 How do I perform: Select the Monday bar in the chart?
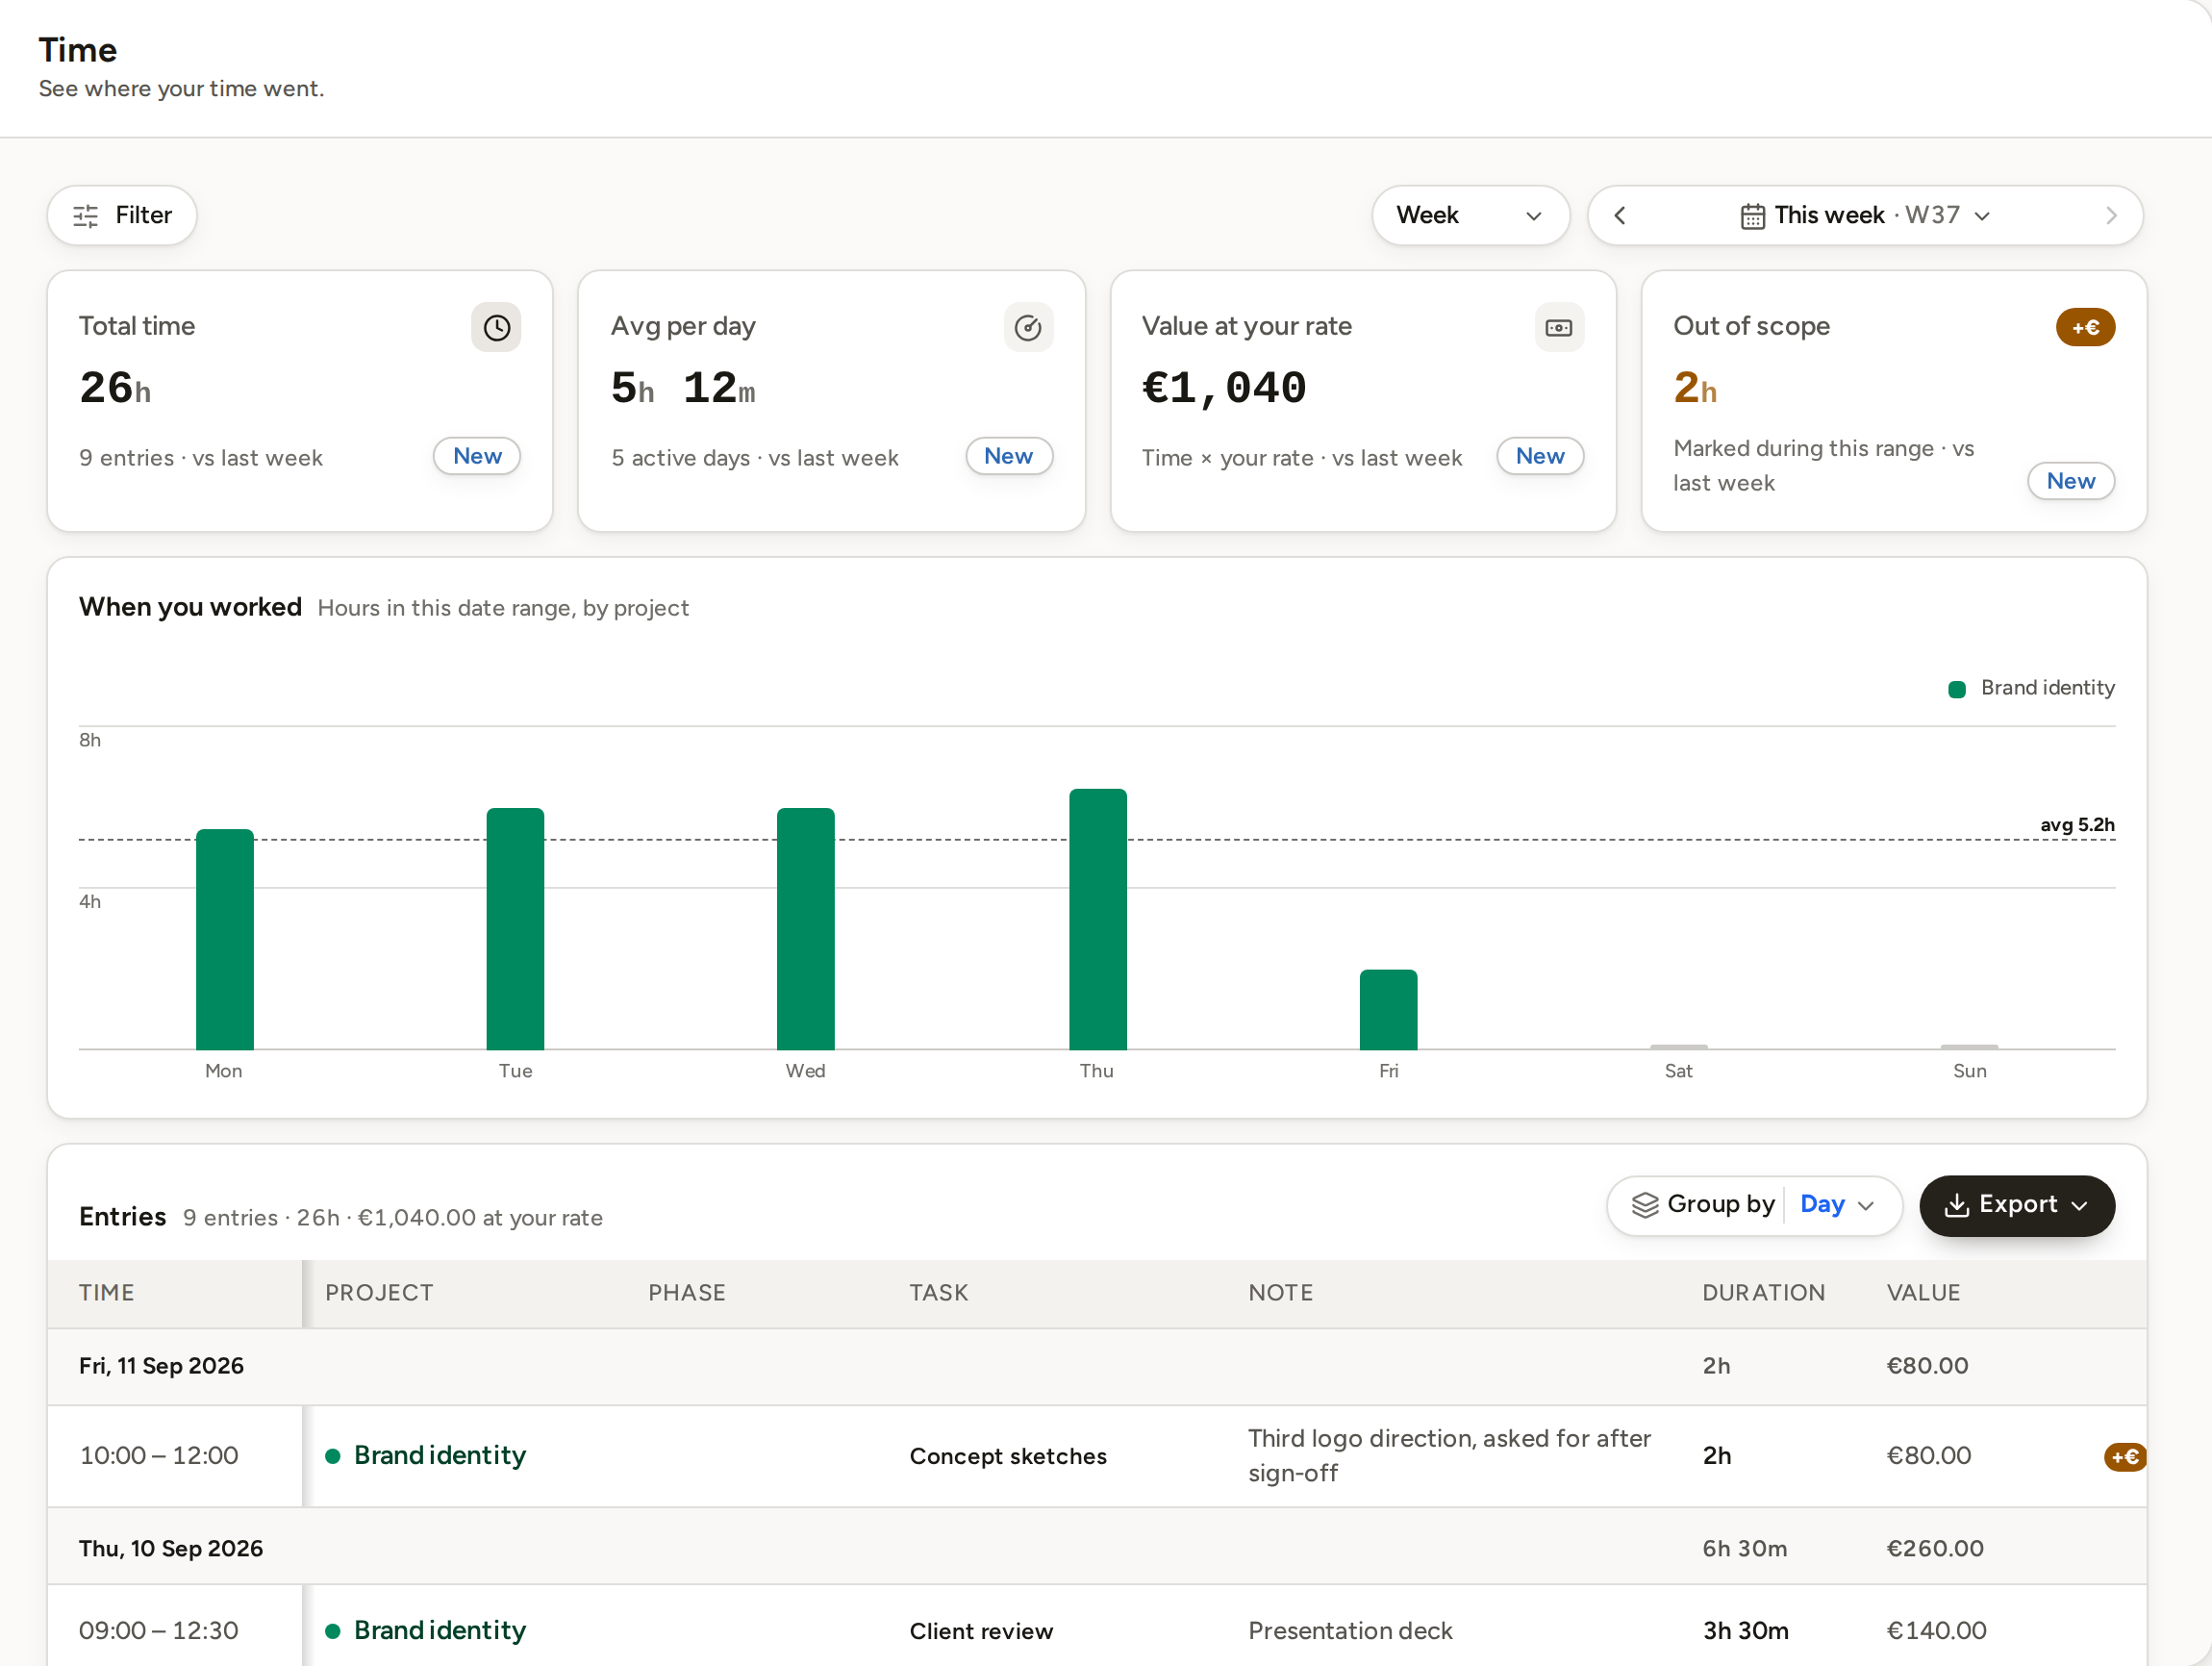click(225, 939)
